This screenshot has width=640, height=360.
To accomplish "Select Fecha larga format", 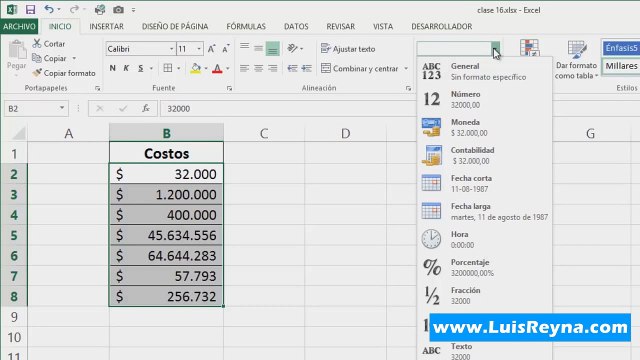I will click(x=484, y=211).
